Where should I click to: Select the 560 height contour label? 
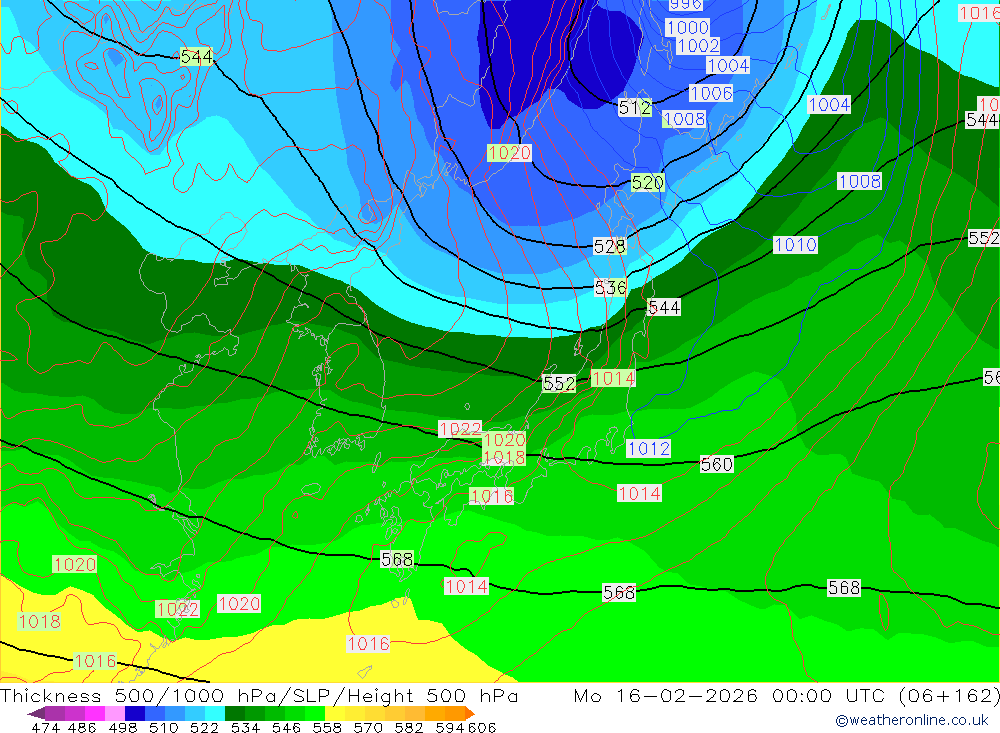point(716,464)
